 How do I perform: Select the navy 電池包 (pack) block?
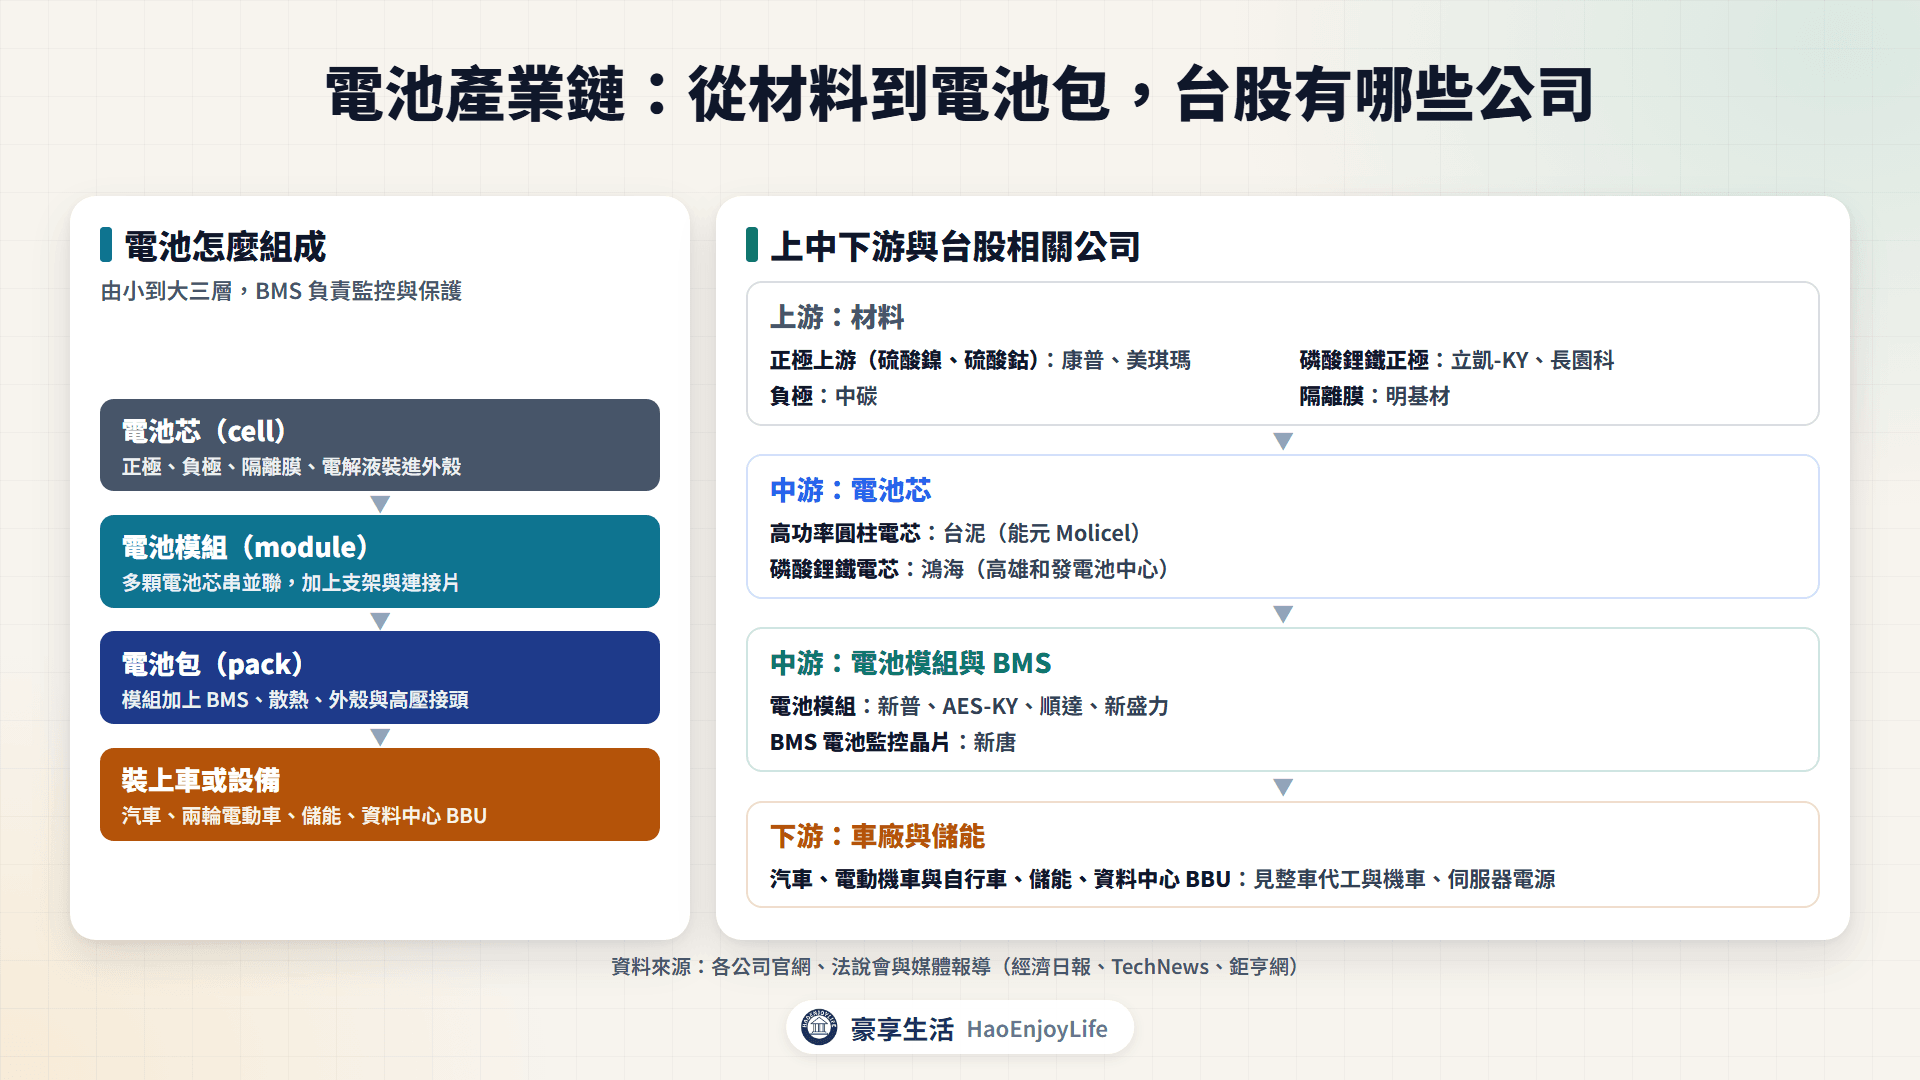pos(380,677)
